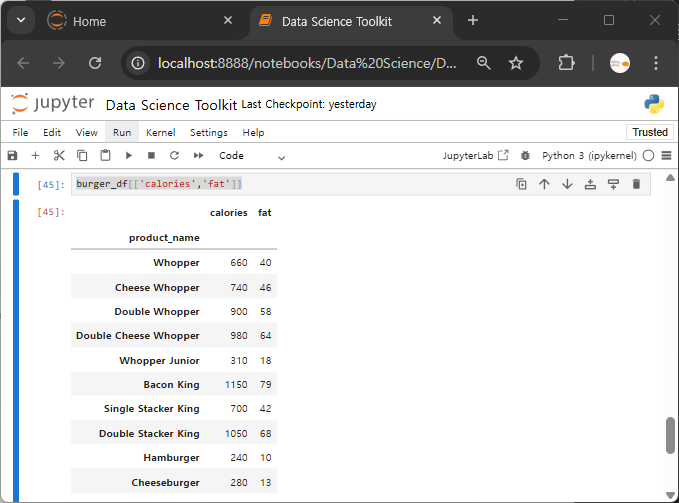Open the Edit menu
This screenshot has width=679, height=503.
point(52,132)
